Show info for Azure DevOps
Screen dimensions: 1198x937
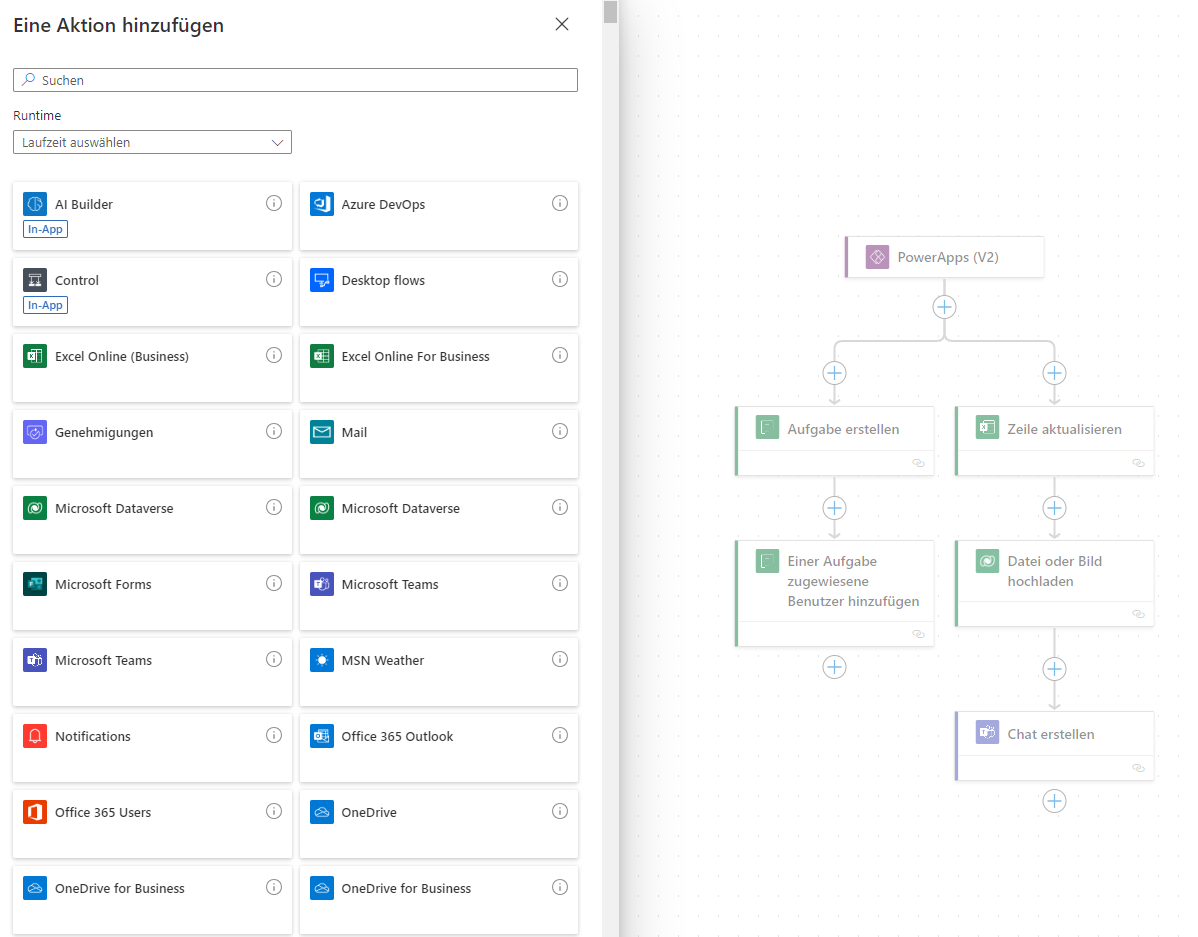point(560,203)
